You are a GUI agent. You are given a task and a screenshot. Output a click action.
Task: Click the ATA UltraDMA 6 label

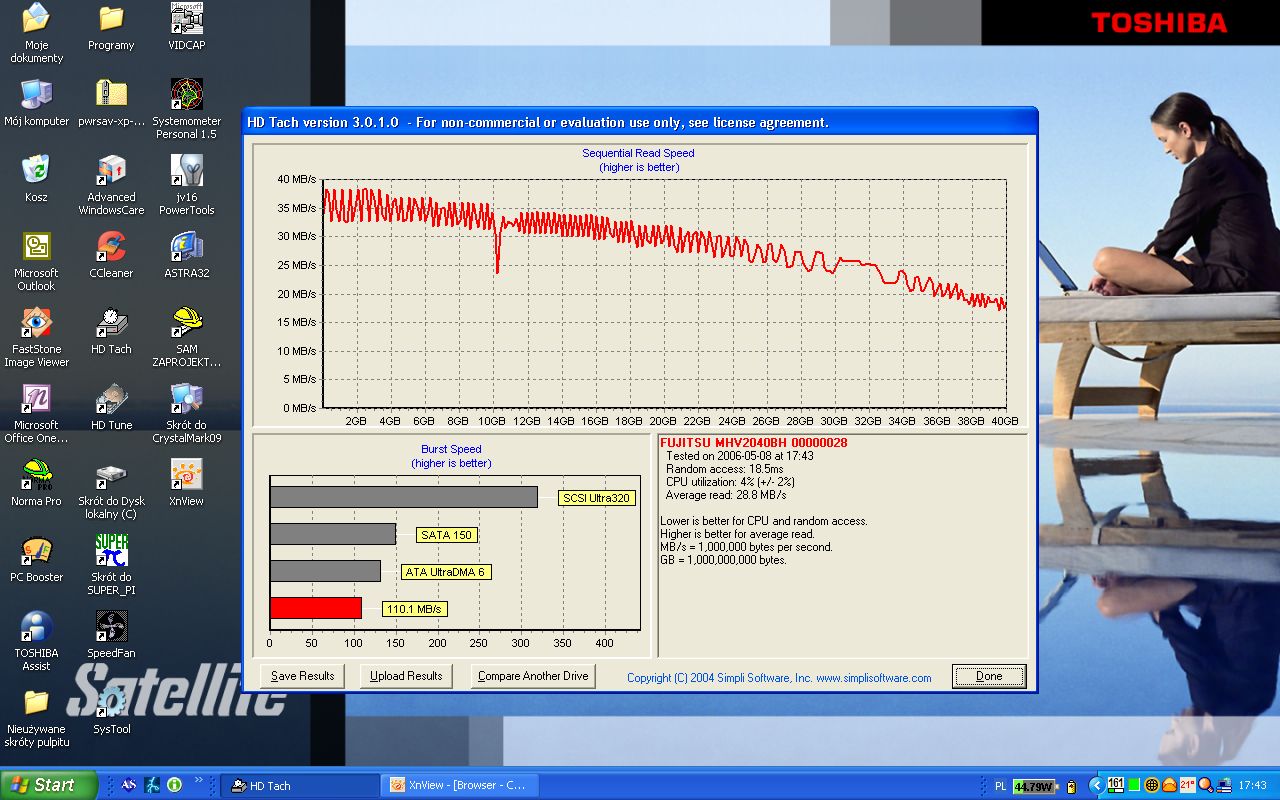click(446, 572)
